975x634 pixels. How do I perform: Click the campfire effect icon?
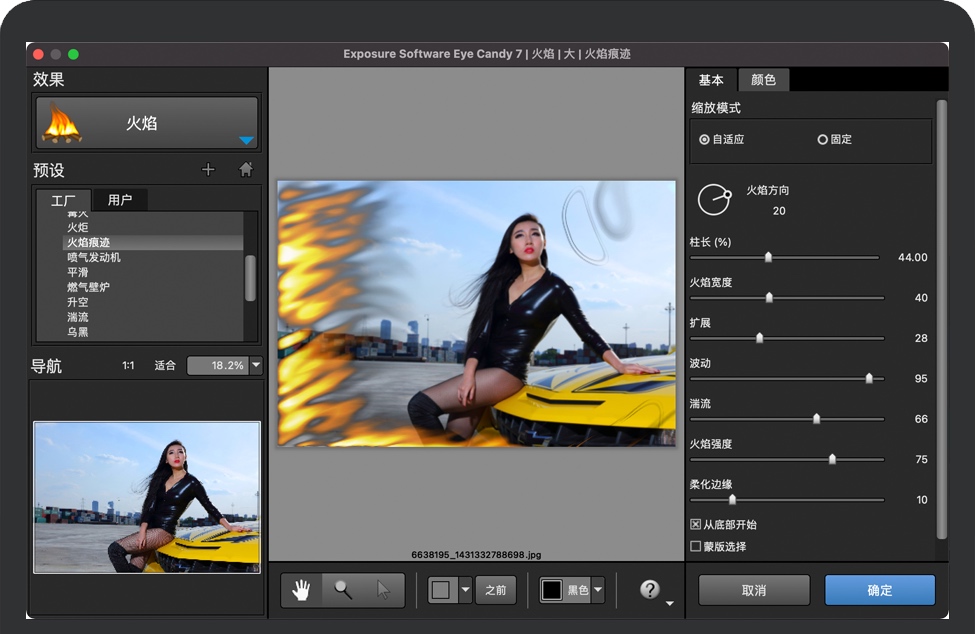click(61, 123)
